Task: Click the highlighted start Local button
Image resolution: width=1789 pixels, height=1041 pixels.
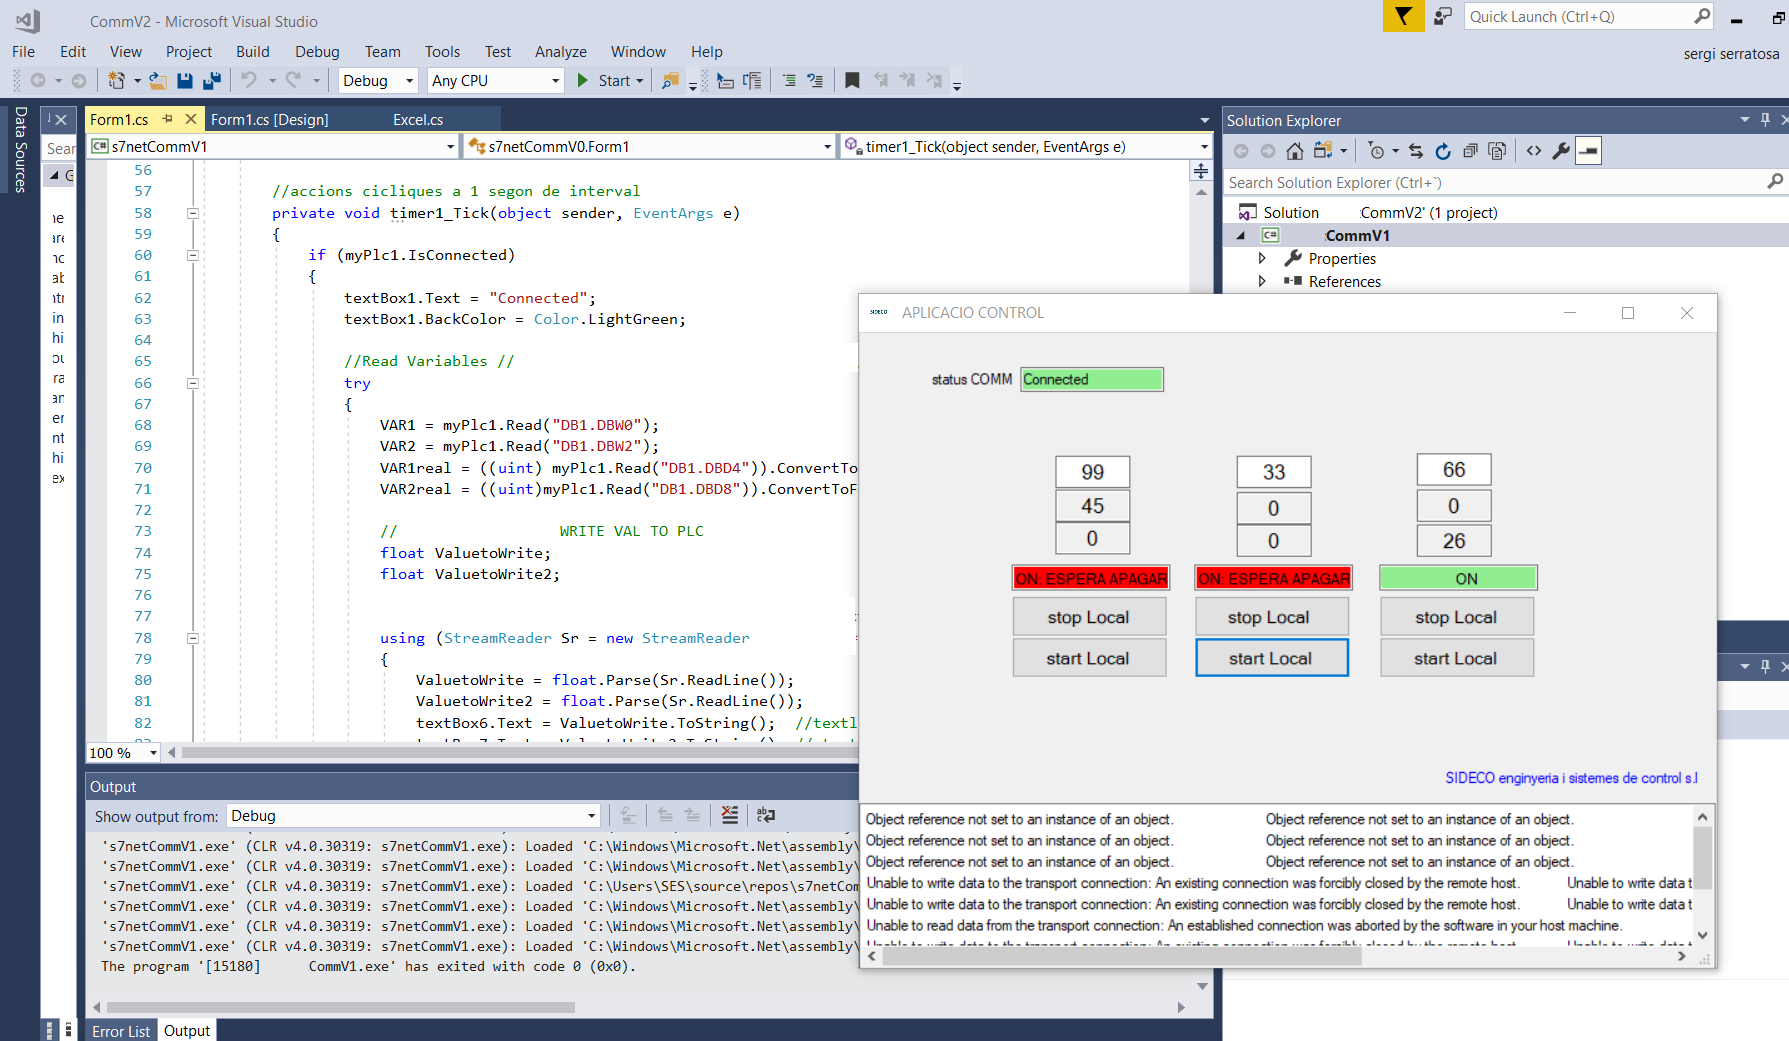Action: click(1271, 658)
